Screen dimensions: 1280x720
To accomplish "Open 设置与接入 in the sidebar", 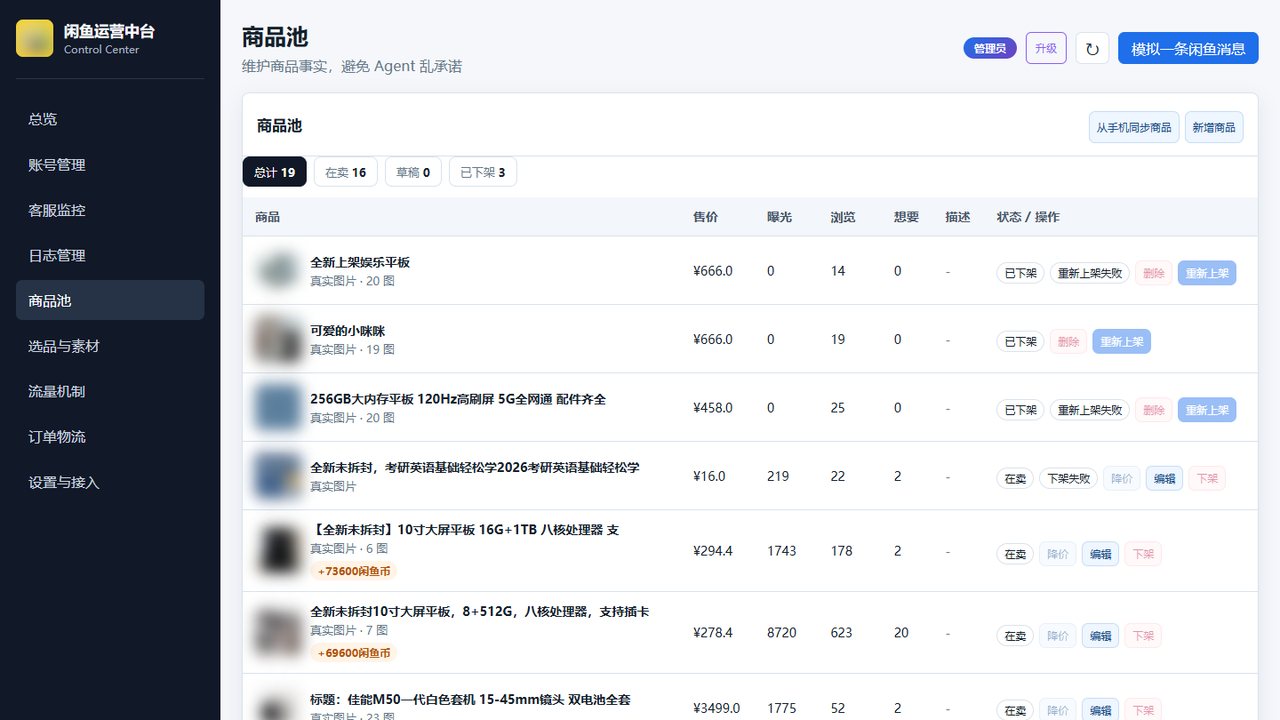I will (x=110, y=482).
